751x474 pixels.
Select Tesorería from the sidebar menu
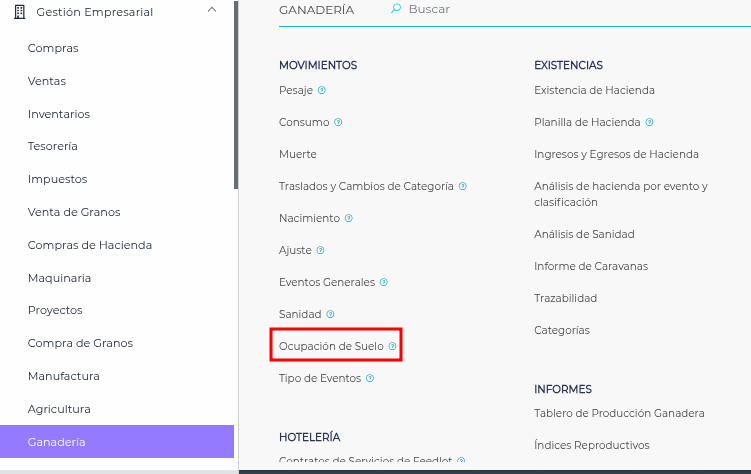click(53, 146)
